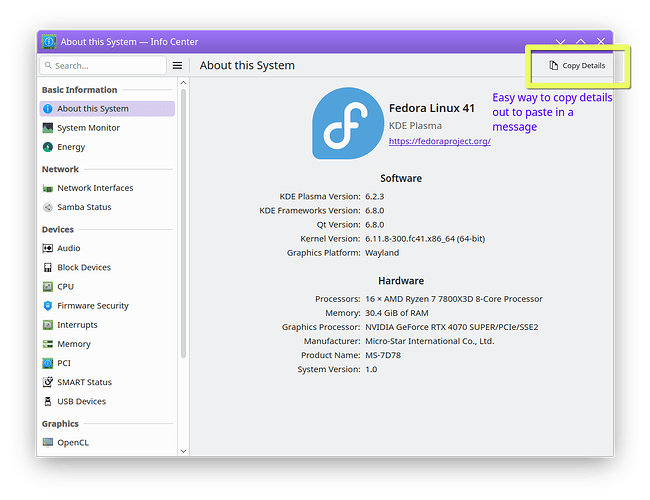Click the sidebar scrollbar handle
This screenshot has width=650, height=500.
coord(183,223)
